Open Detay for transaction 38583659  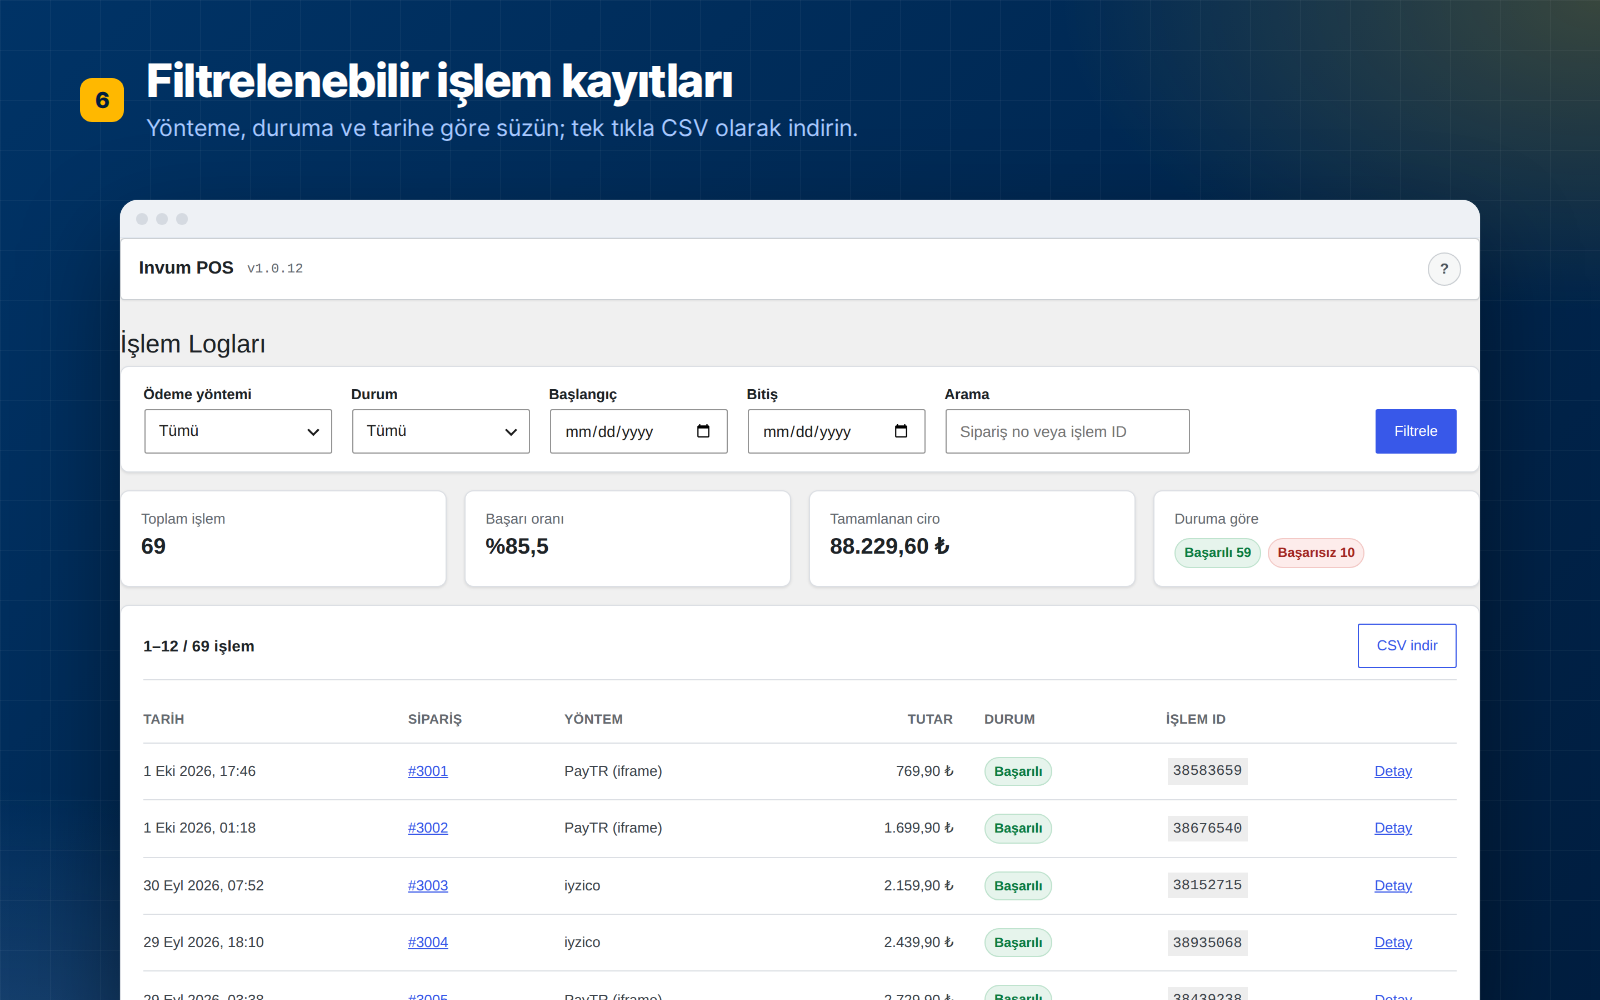[1393, 771]
